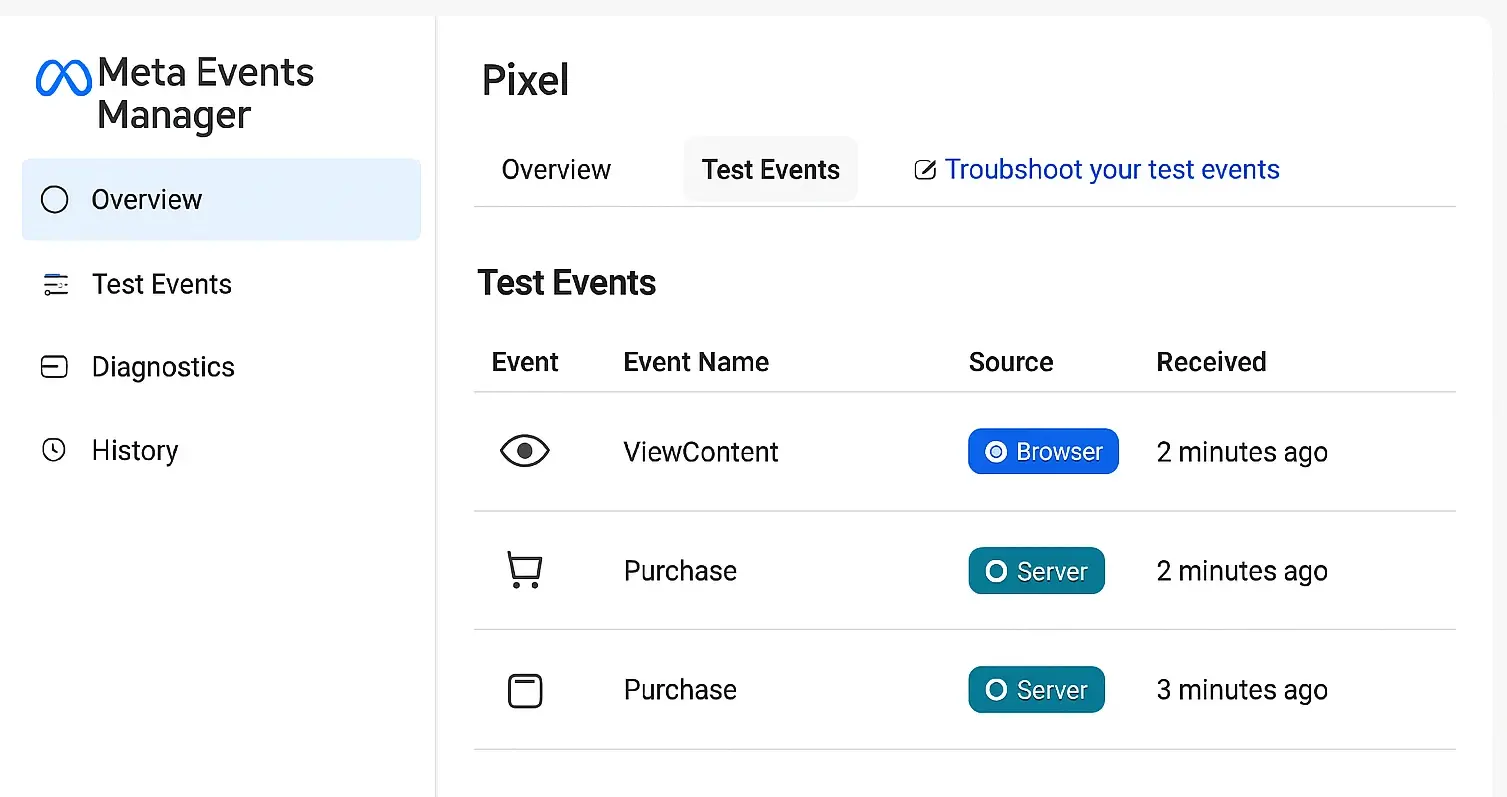Click the Diagnostics card icon in sidebar

click(54, 367)
